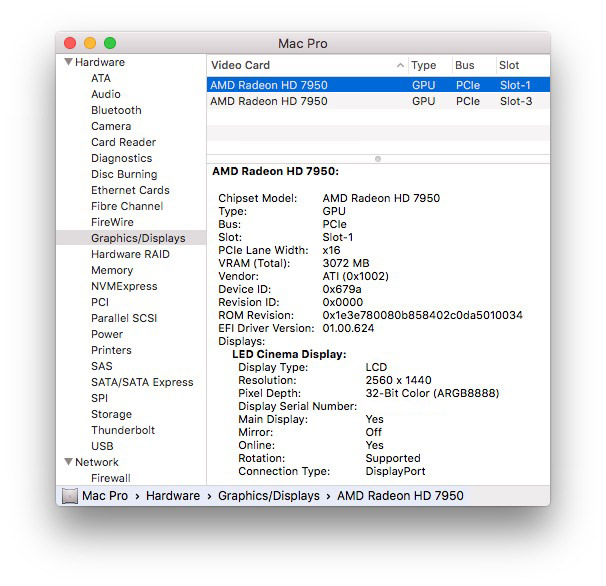The image size is (606, 586).
Task: Collapse the Hardware section triangle
Action: [68, 62]
